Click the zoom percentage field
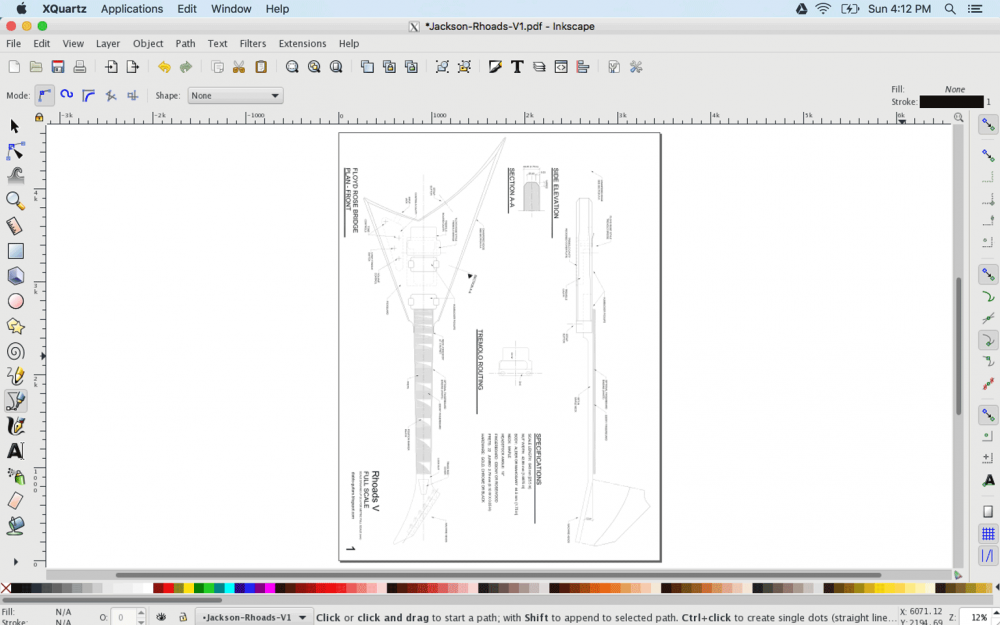 (x=977, y=617)
